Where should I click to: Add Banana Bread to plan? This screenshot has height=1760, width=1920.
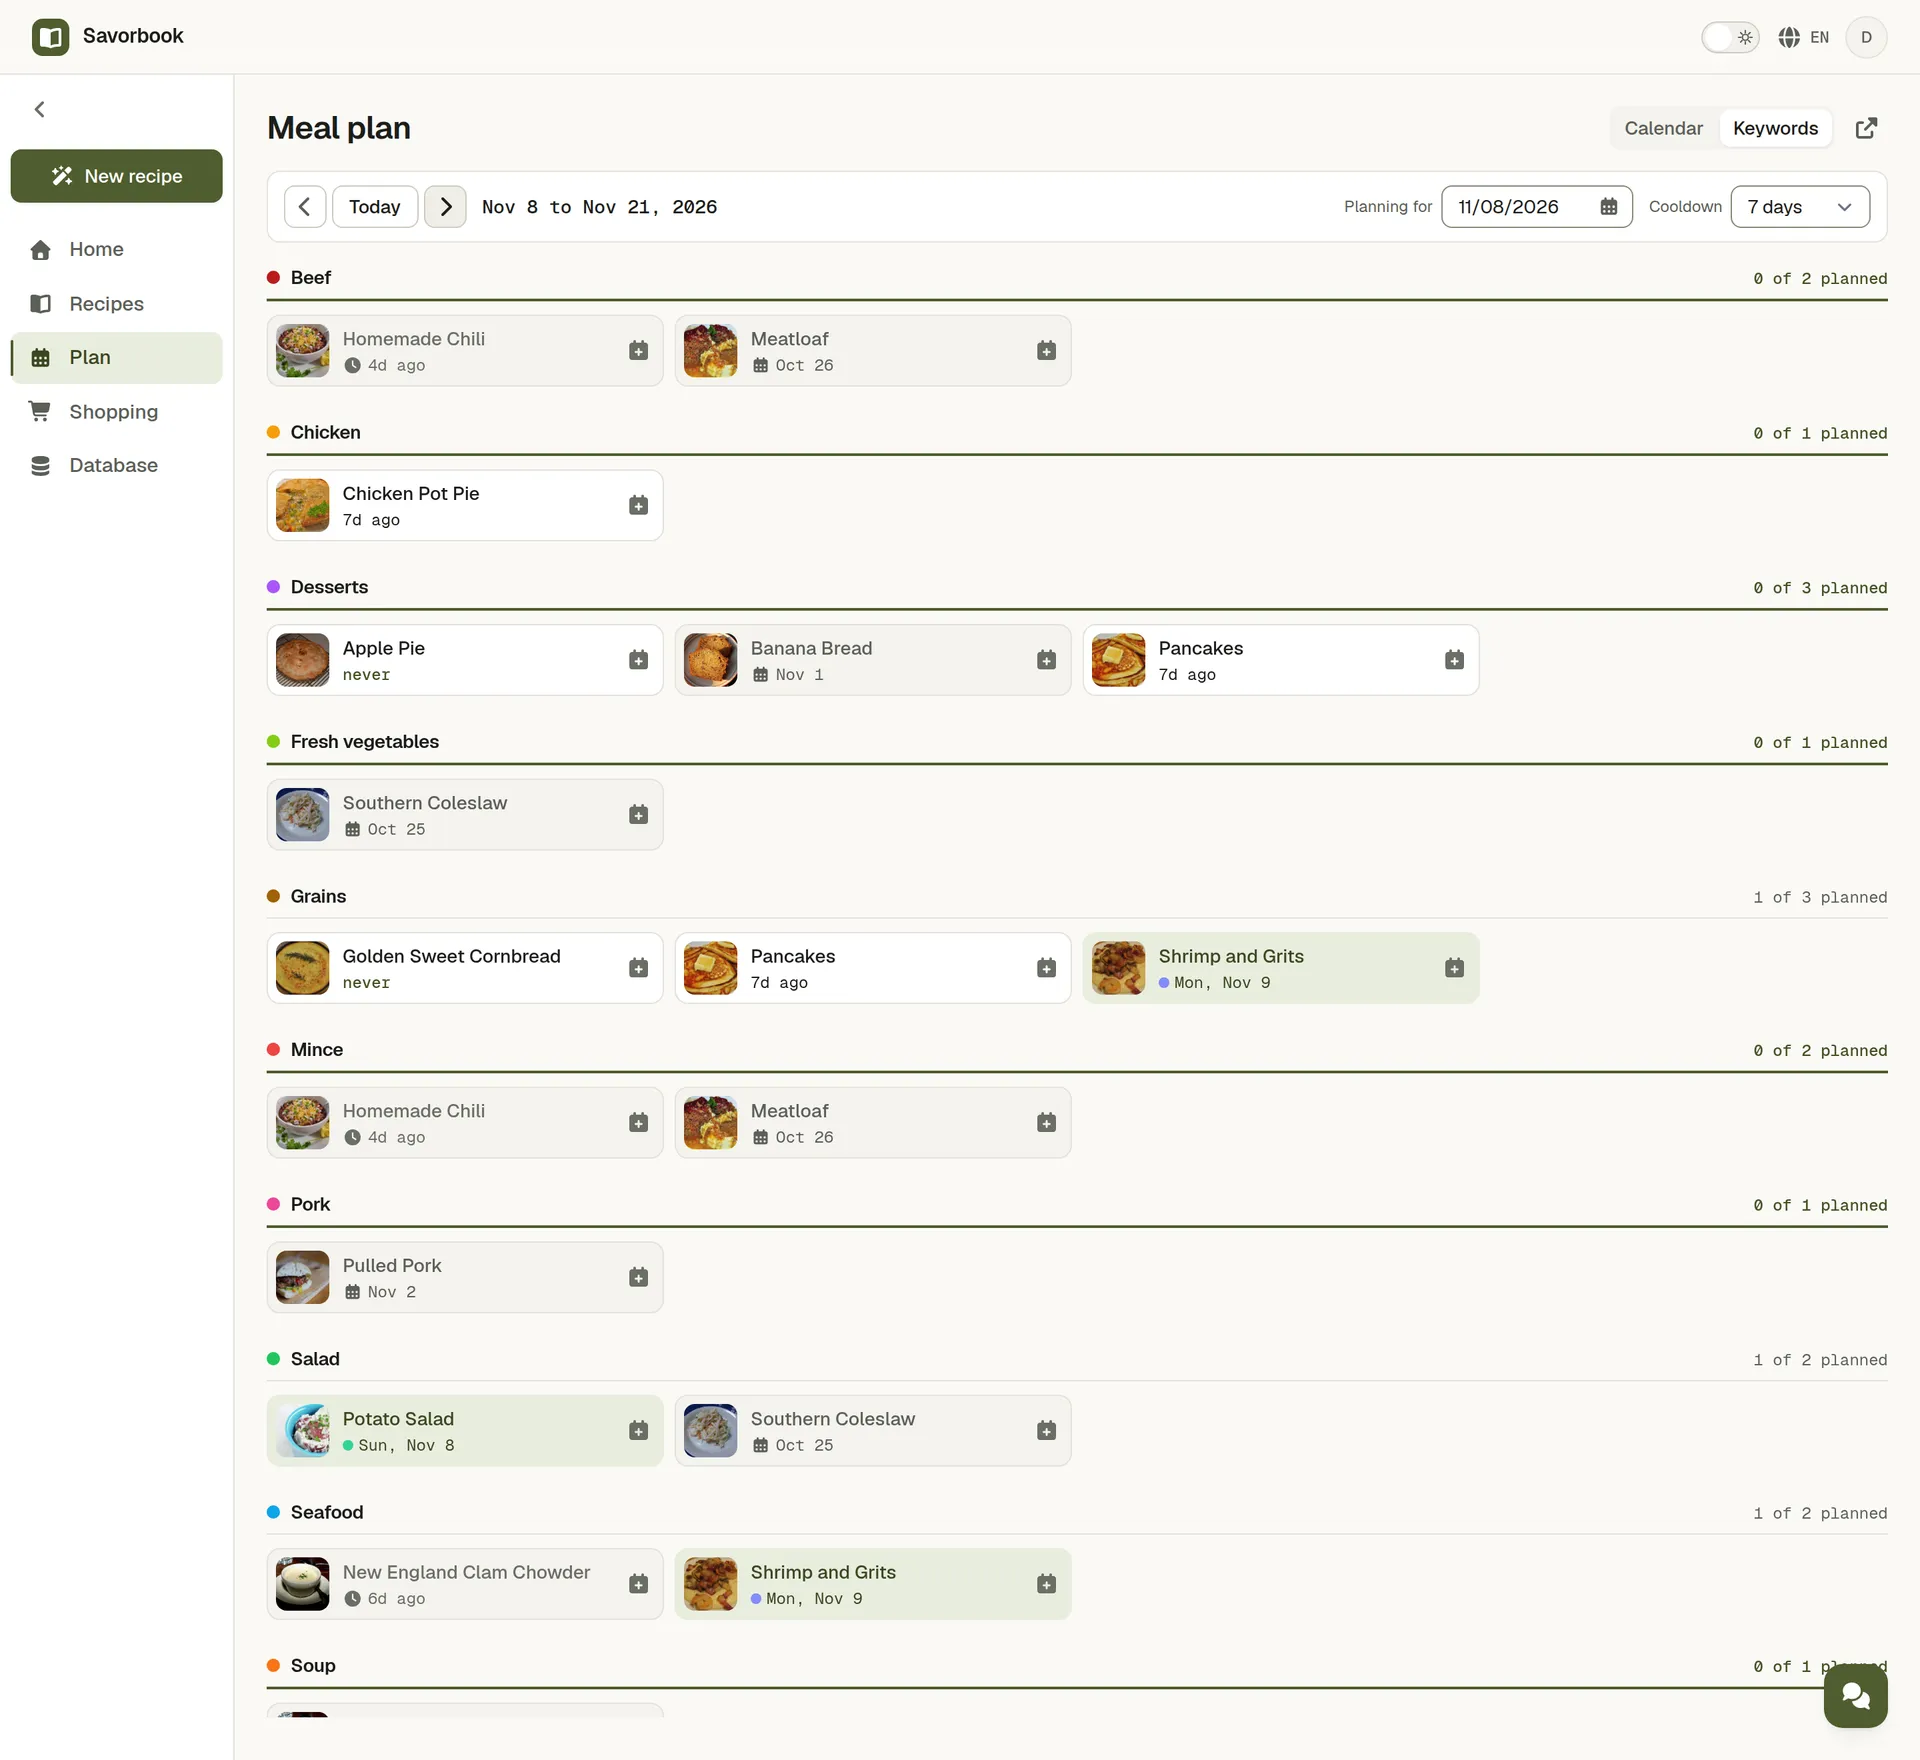point(1046,660)
